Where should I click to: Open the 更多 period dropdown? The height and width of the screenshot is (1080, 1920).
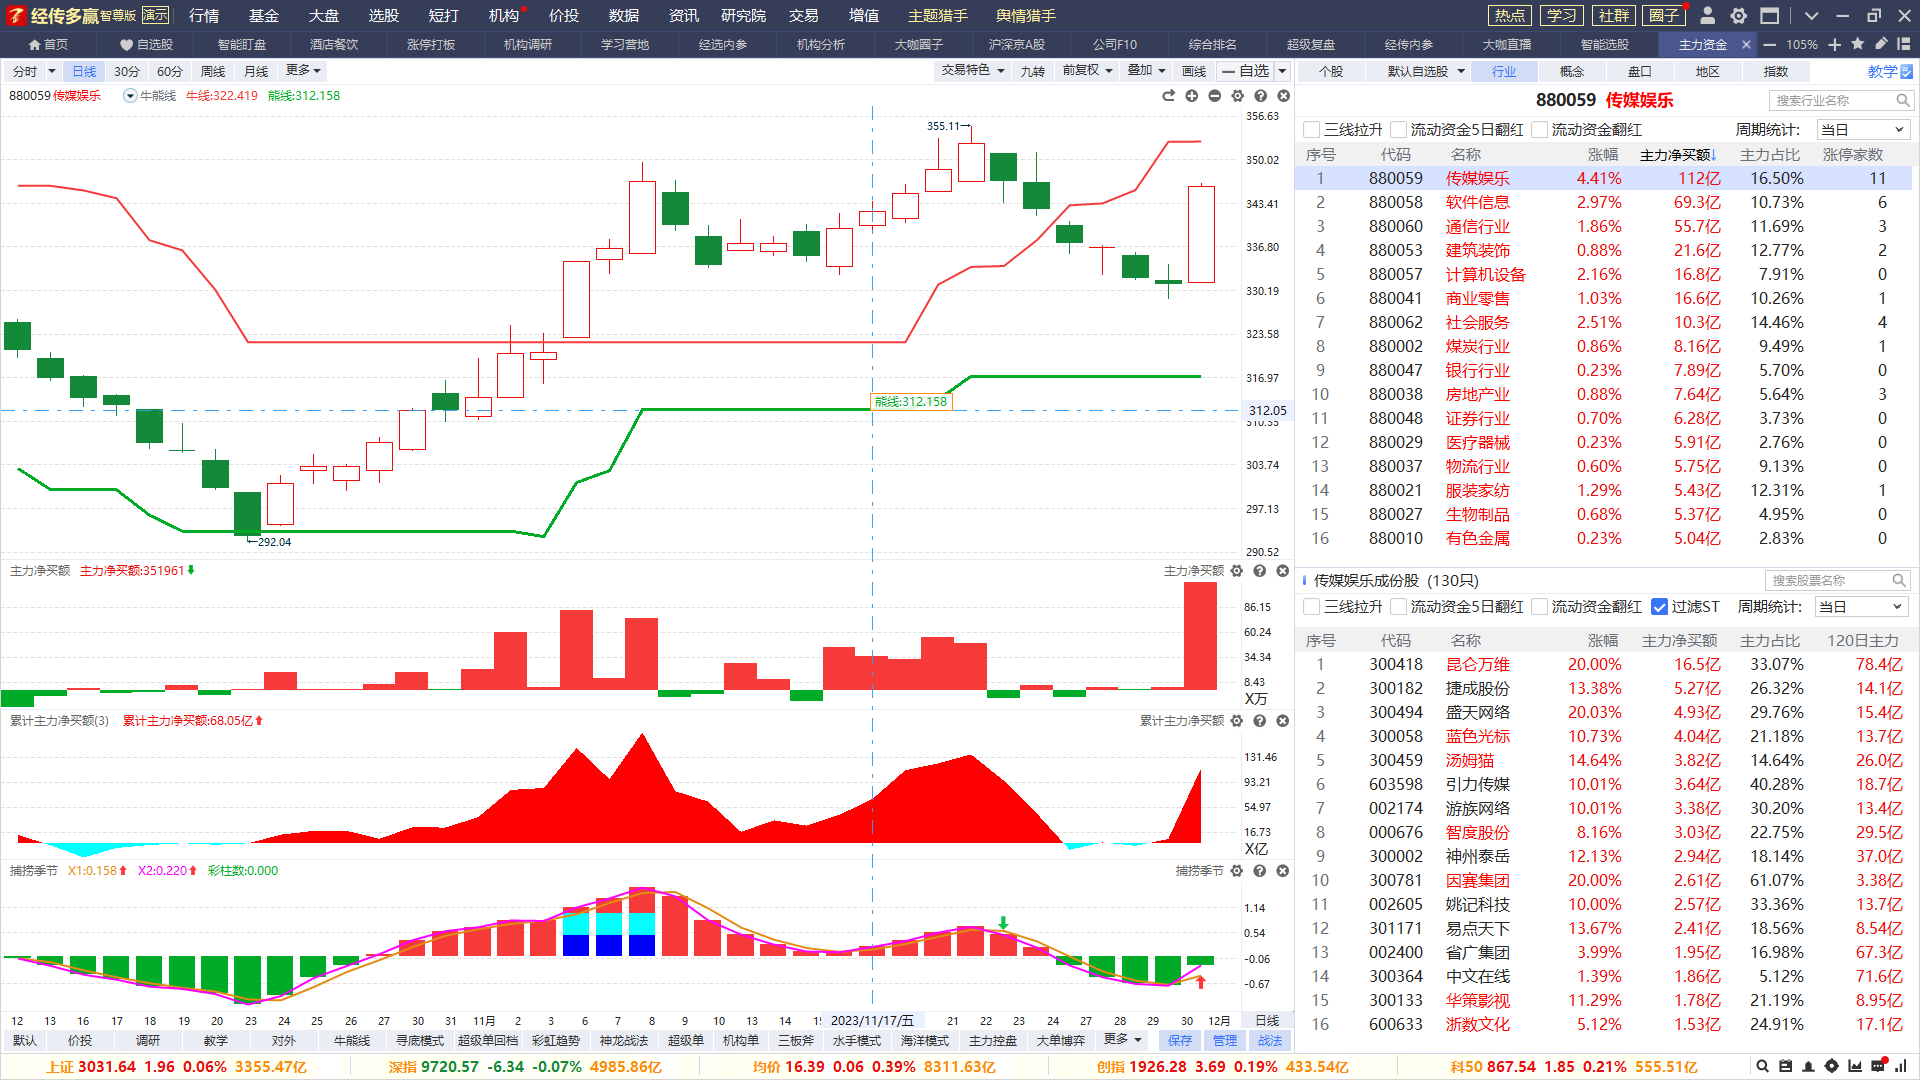click(303, 71)
